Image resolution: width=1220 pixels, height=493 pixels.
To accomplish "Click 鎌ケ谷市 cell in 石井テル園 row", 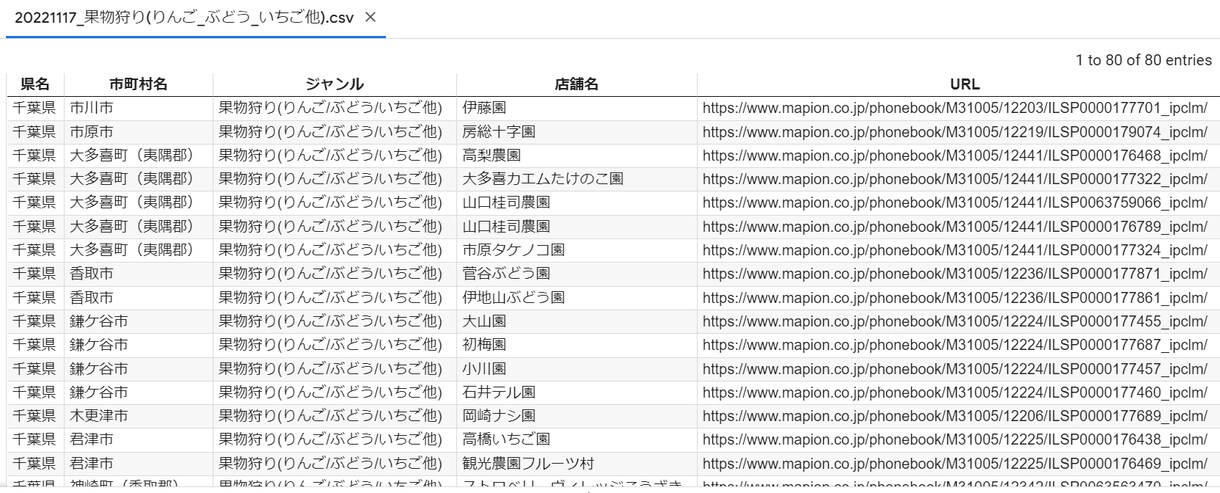I will coord(138,392).
